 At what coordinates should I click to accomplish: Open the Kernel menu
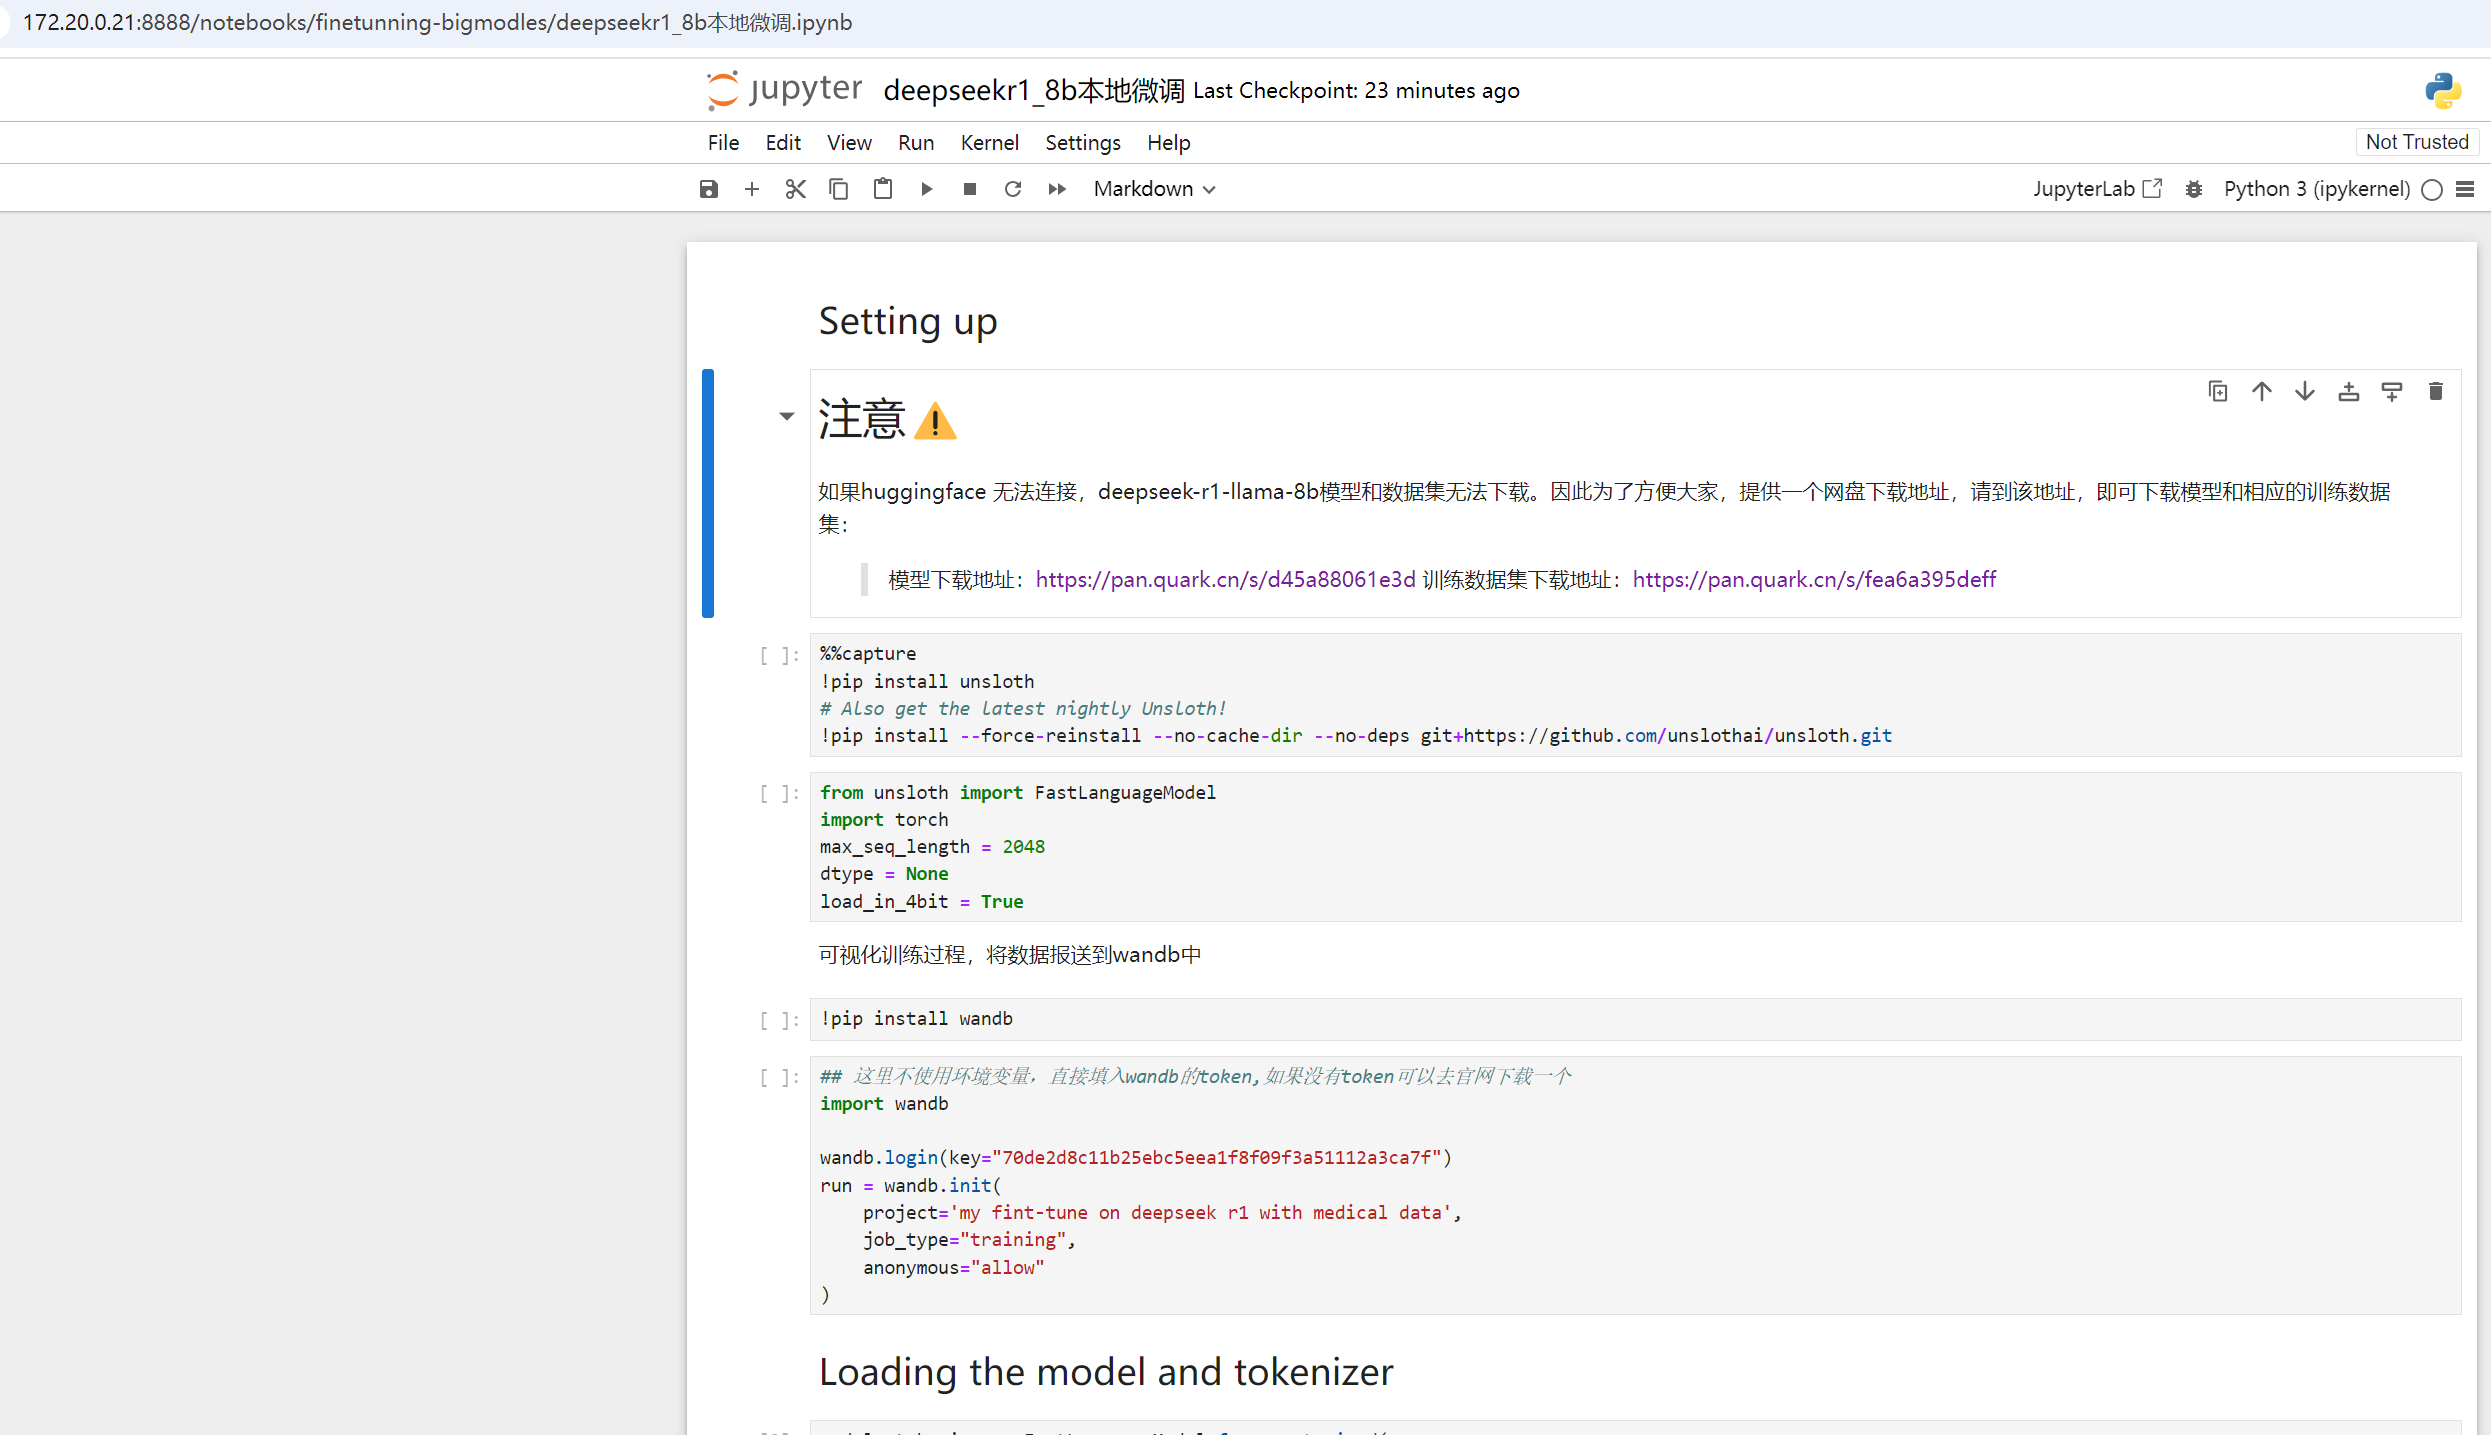coord(989,142)
